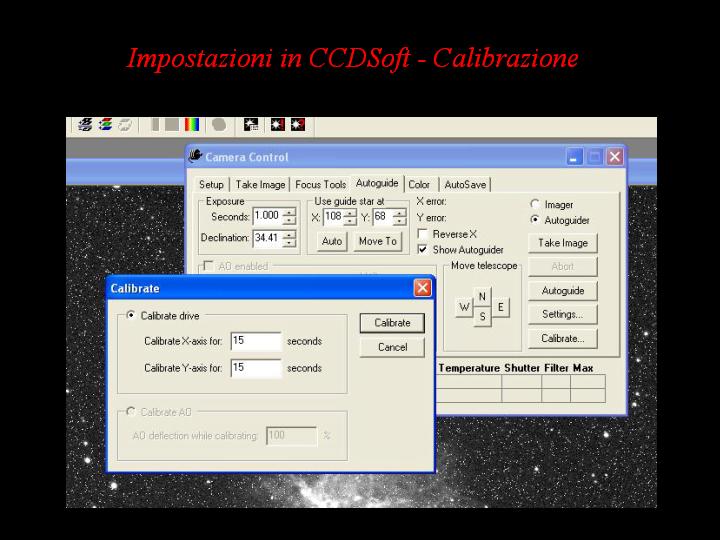Minimize the Camera Control window
Image resolution: width=720 pixels, height=540 pixels.
(574, 157)
